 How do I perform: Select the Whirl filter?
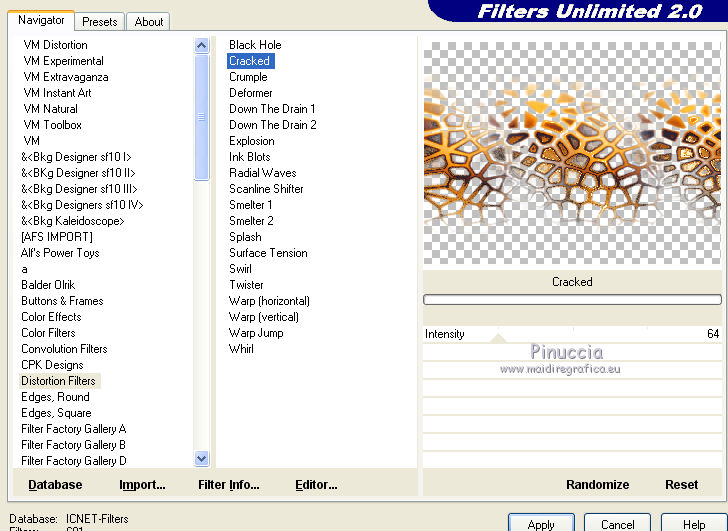[241, 349]
